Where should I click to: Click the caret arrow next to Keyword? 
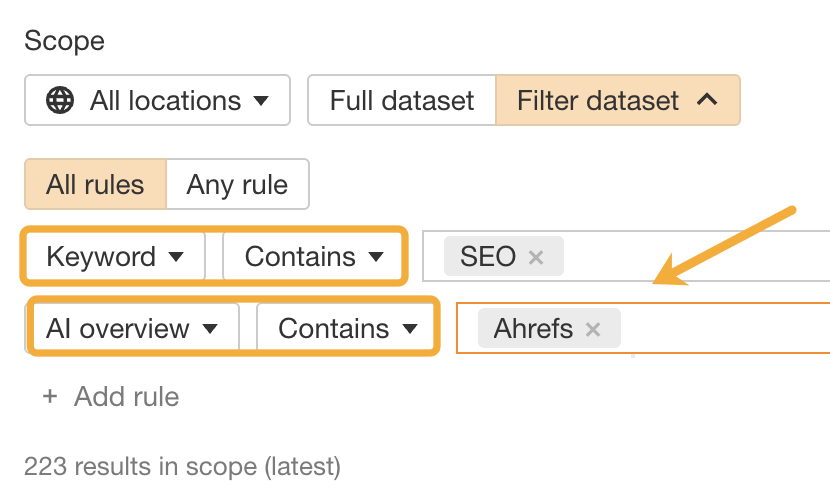176,257
